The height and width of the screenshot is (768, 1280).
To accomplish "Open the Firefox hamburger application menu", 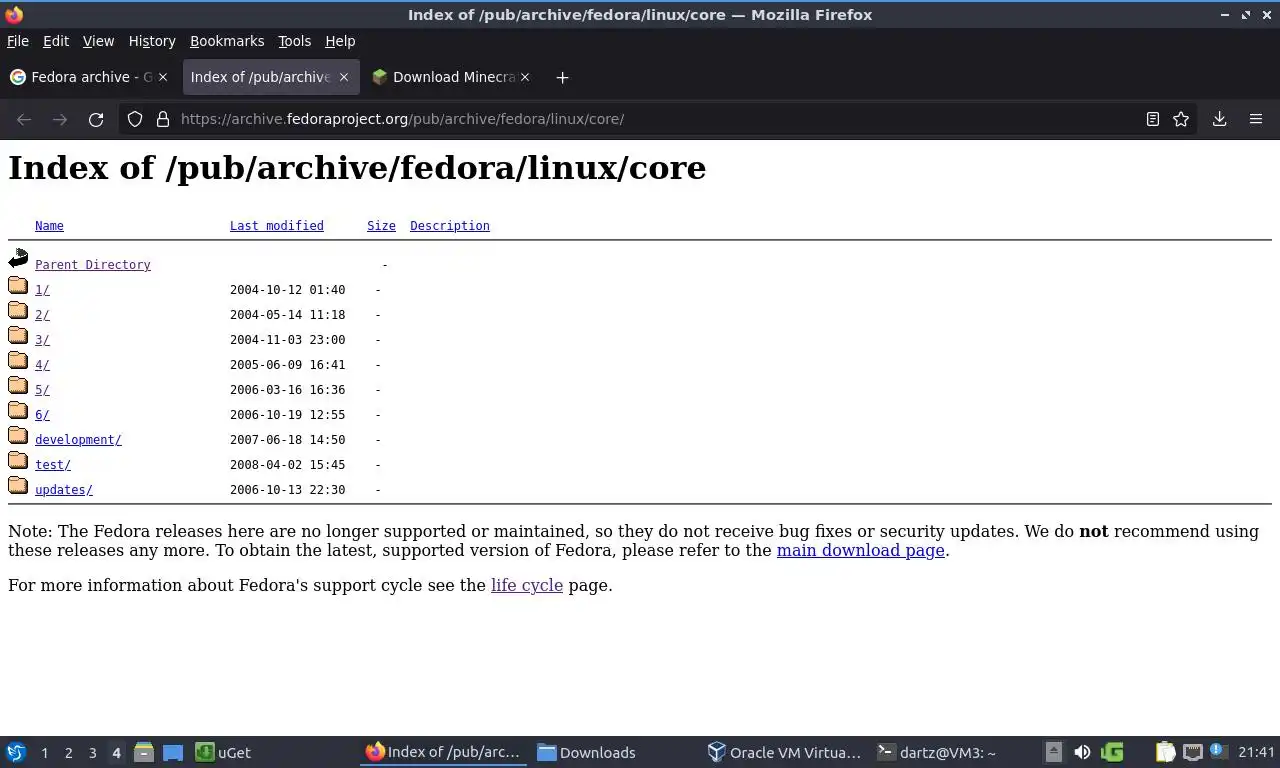I will 1256,119.
